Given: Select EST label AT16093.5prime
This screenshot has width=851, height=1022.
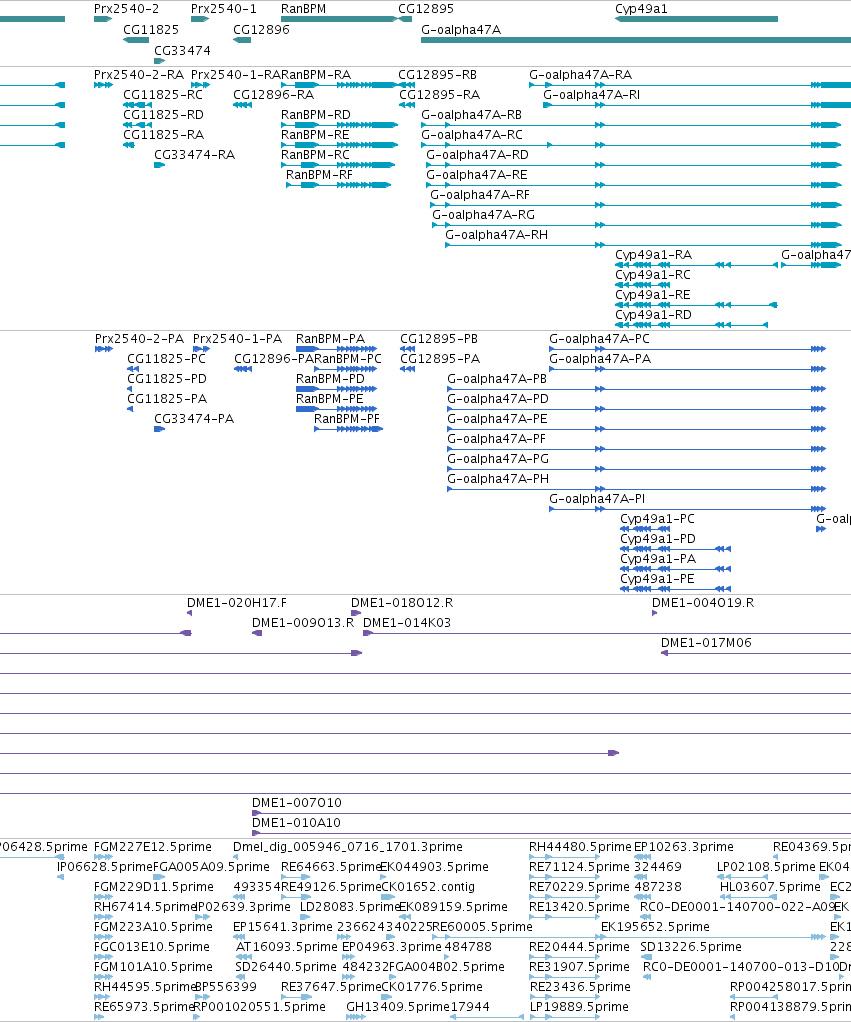Looking at the screenshot, I should click(x=287, y=947).
